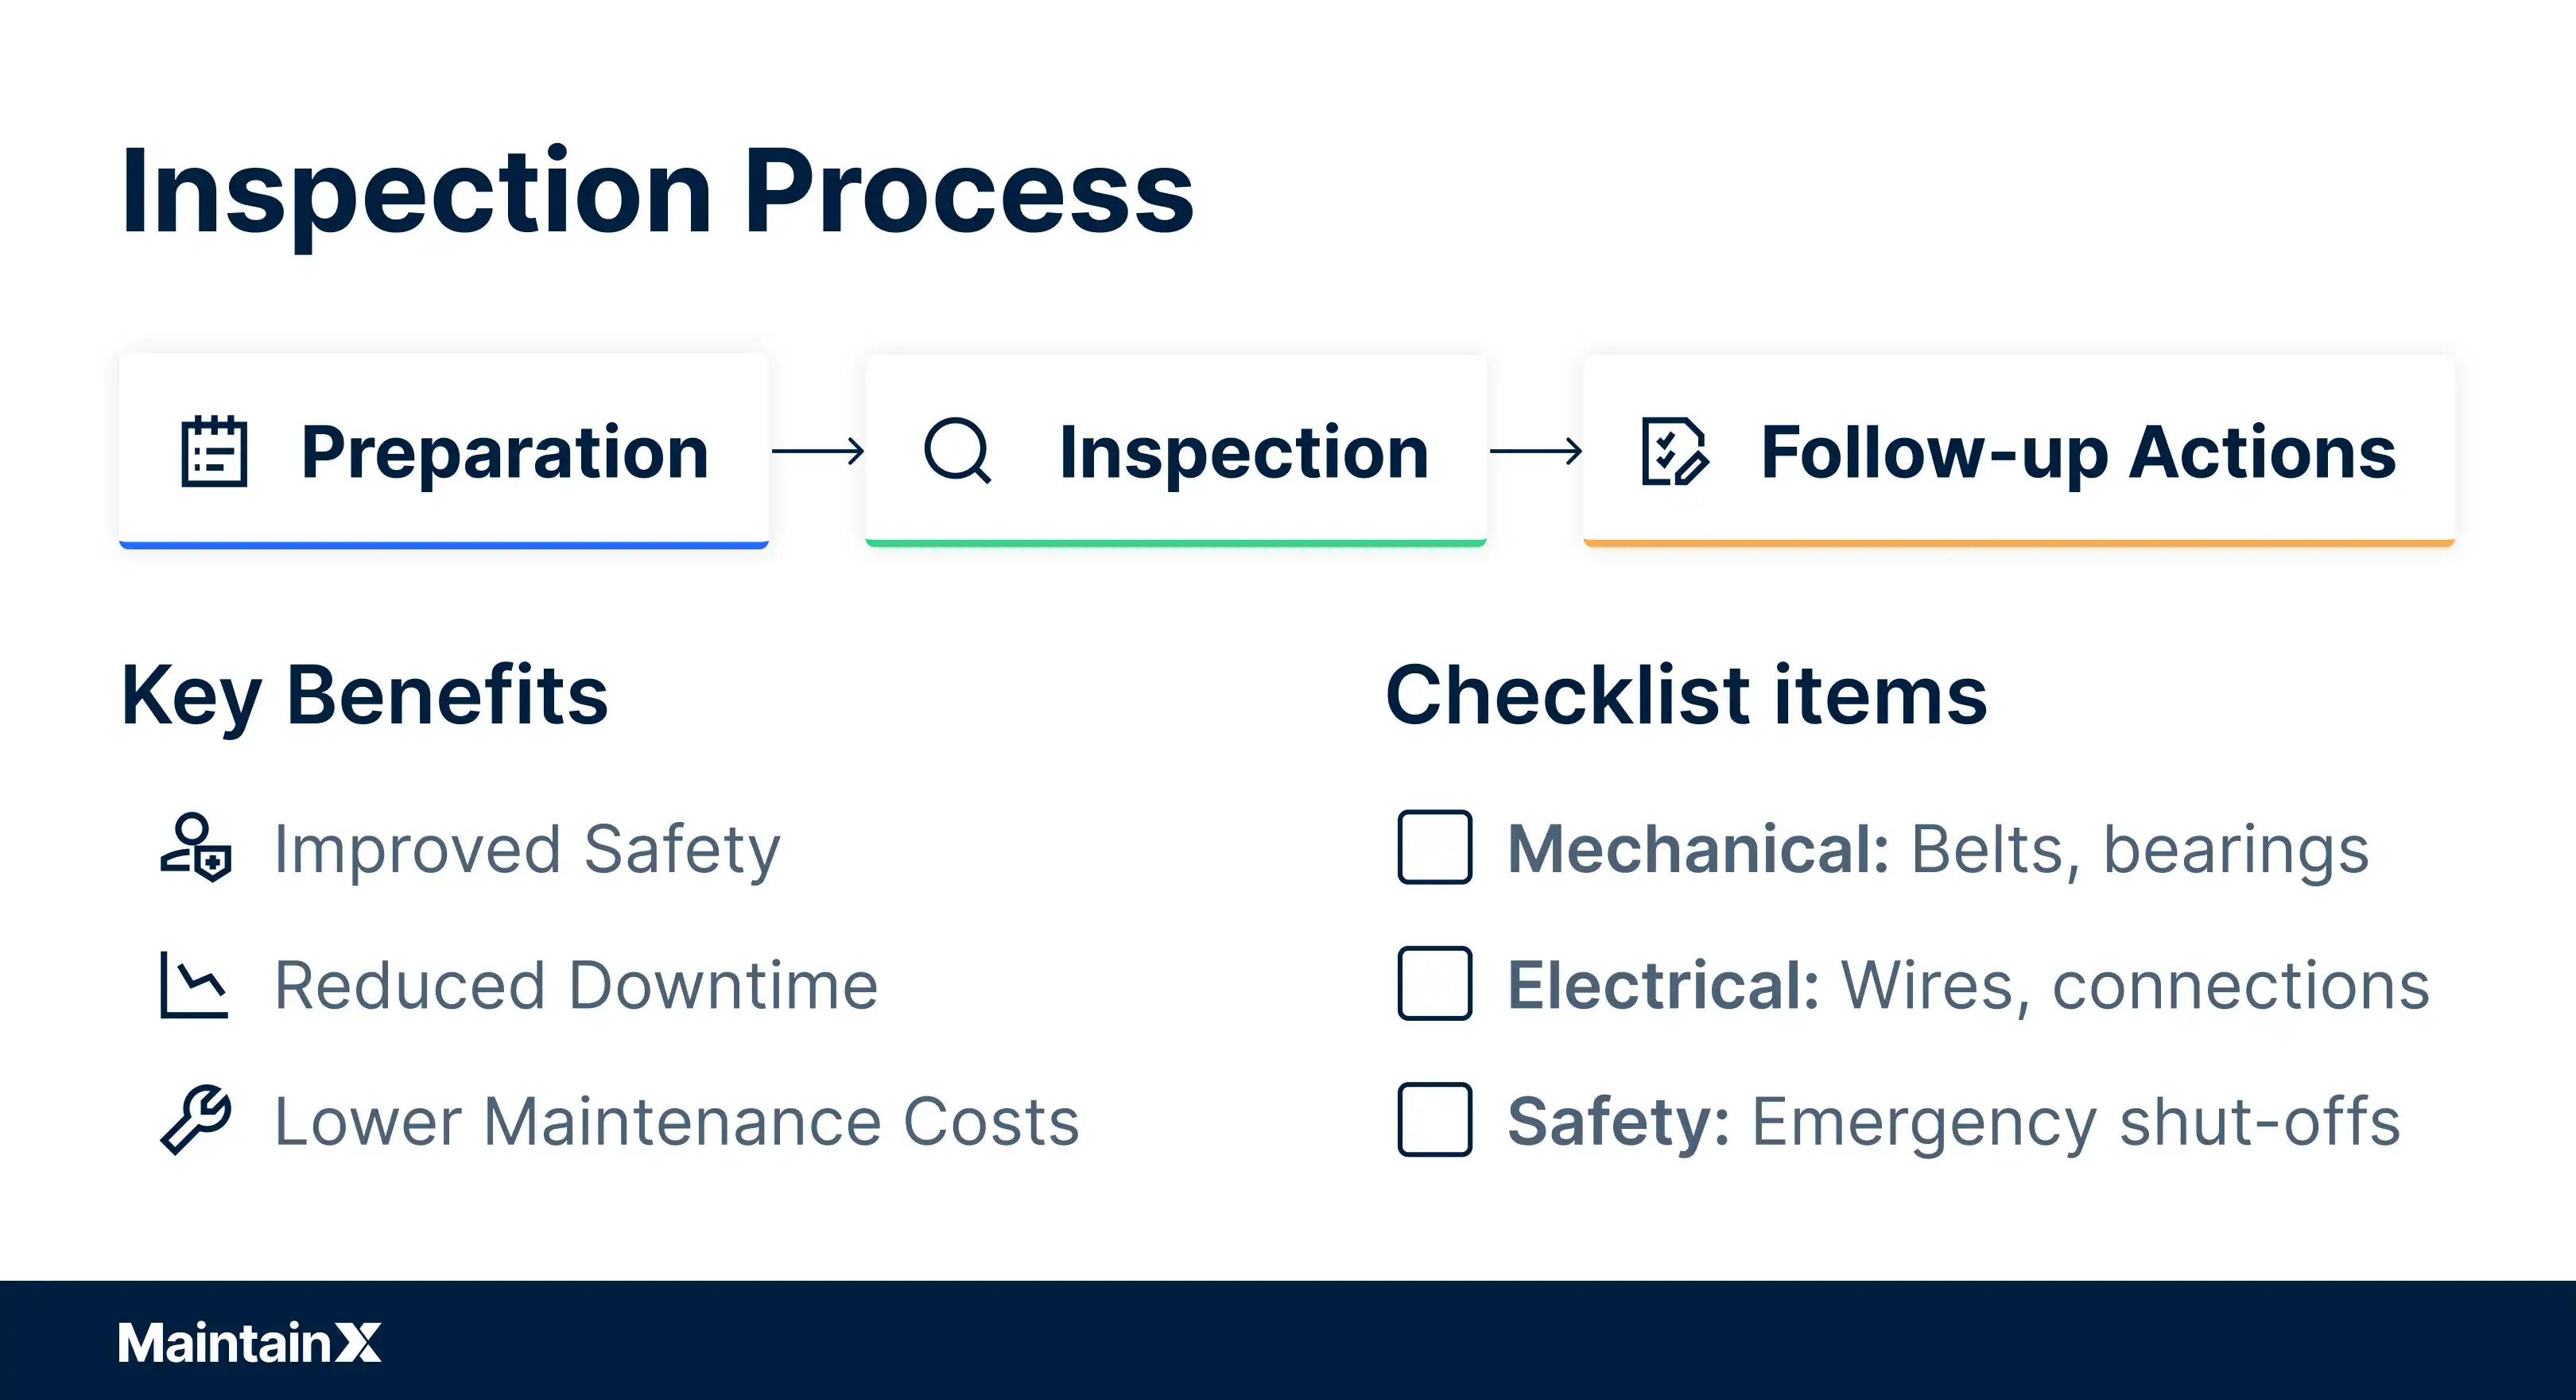Check the Mechanical belts bearings checkbox
This screenshot has width=2576, height=1400.
1435,847
